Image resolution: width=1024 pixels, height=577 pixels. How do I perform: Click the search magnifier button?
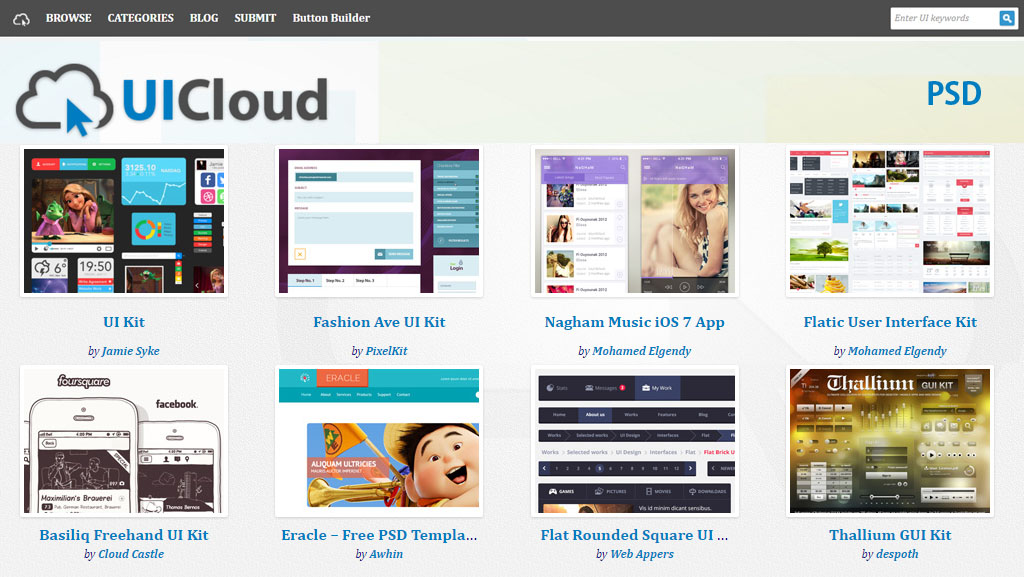click(x=1007, y=18)
